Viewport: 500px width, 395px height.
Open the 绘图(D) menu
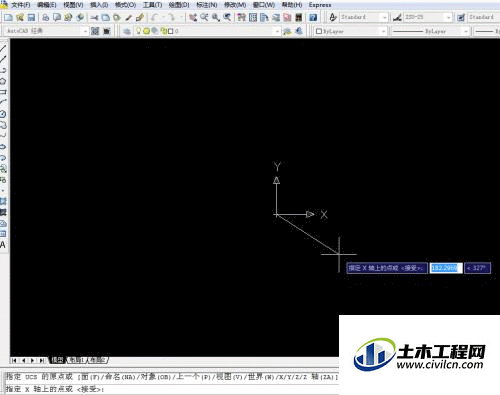tap(179, 5)
